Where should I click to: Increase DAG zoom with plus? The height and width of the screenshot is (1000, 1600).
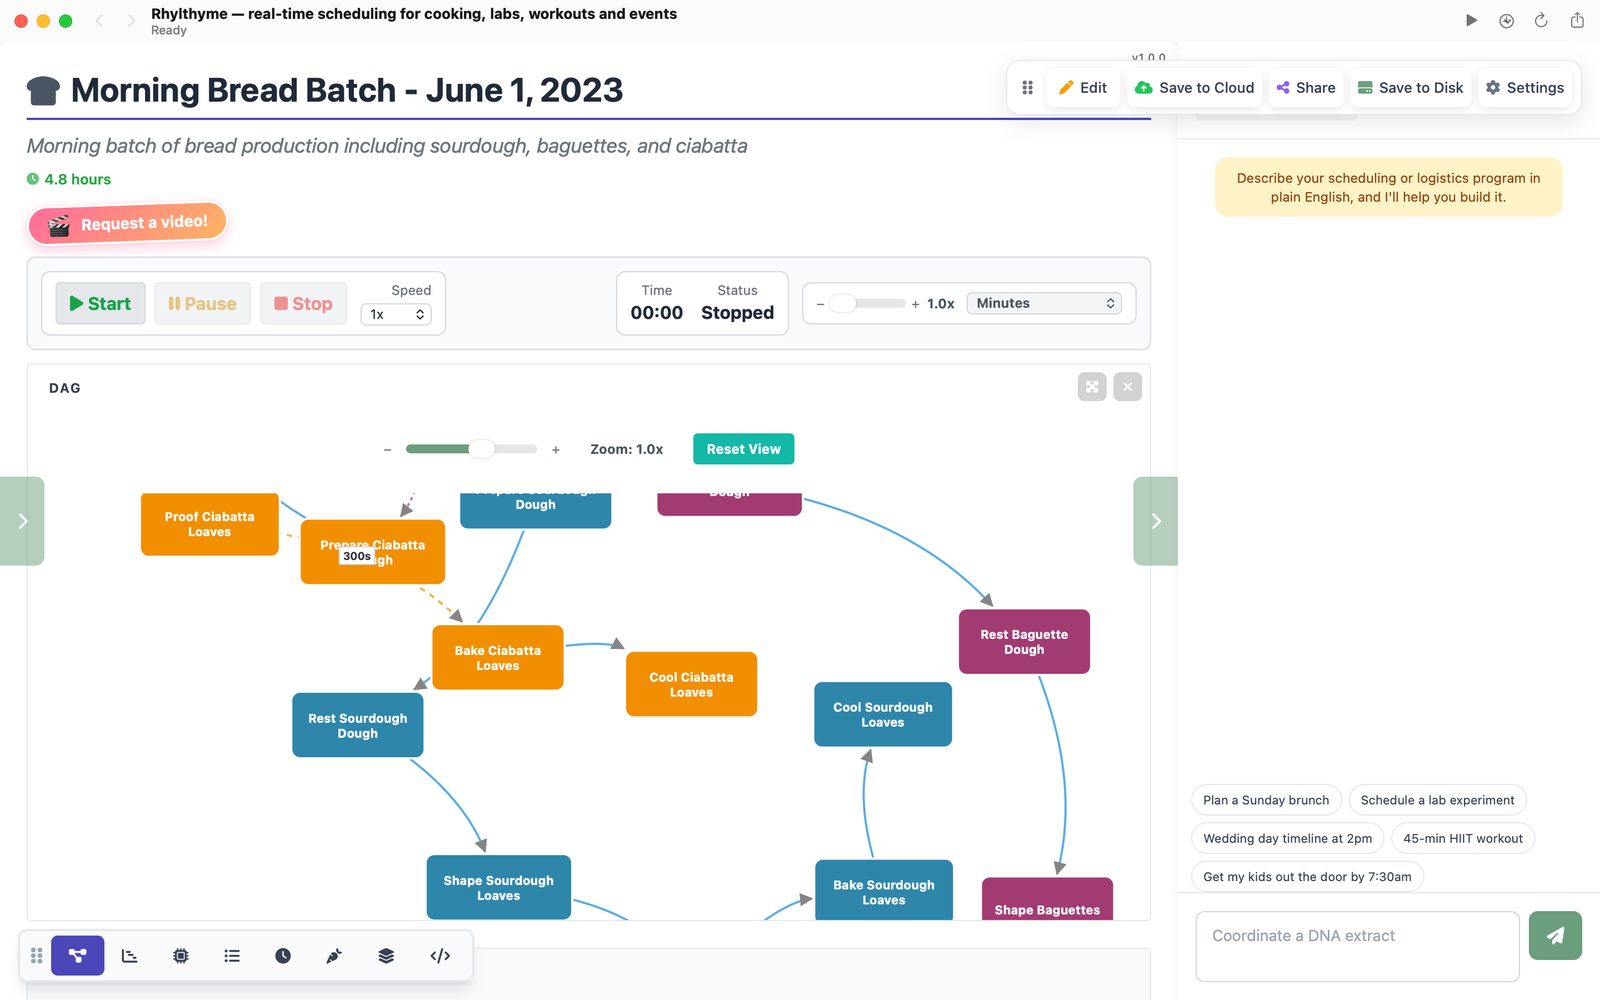coord(556,450)
